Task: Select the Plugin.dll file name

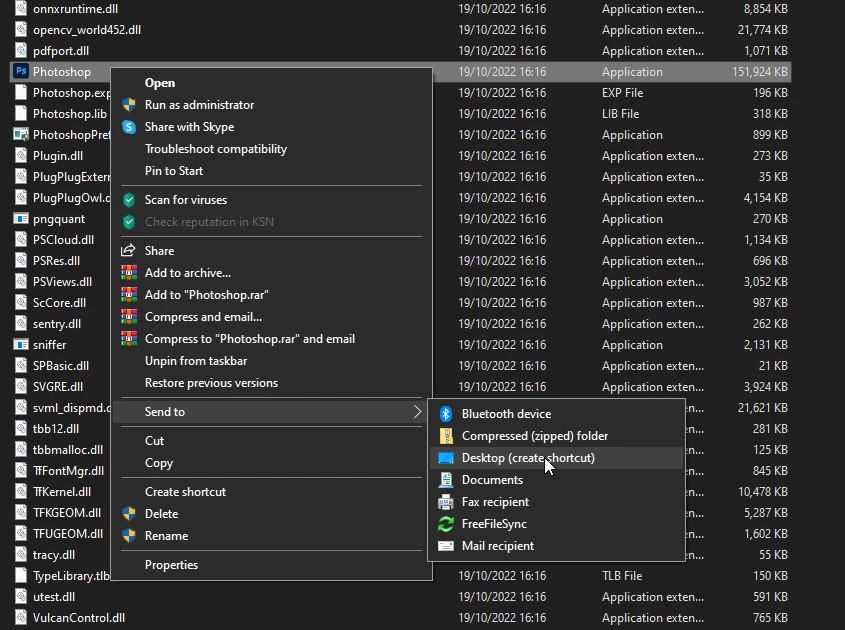Action: 58,156
